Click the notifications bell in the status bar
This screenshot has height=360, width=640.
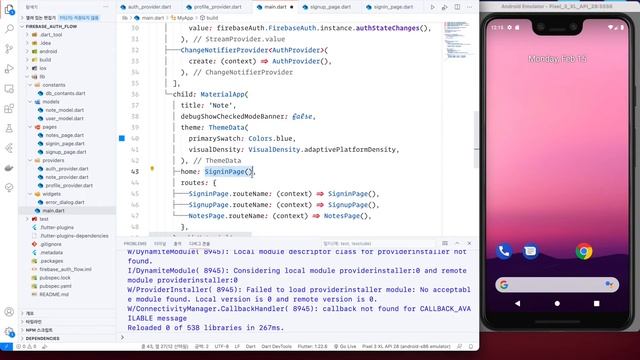coord(471,346)
